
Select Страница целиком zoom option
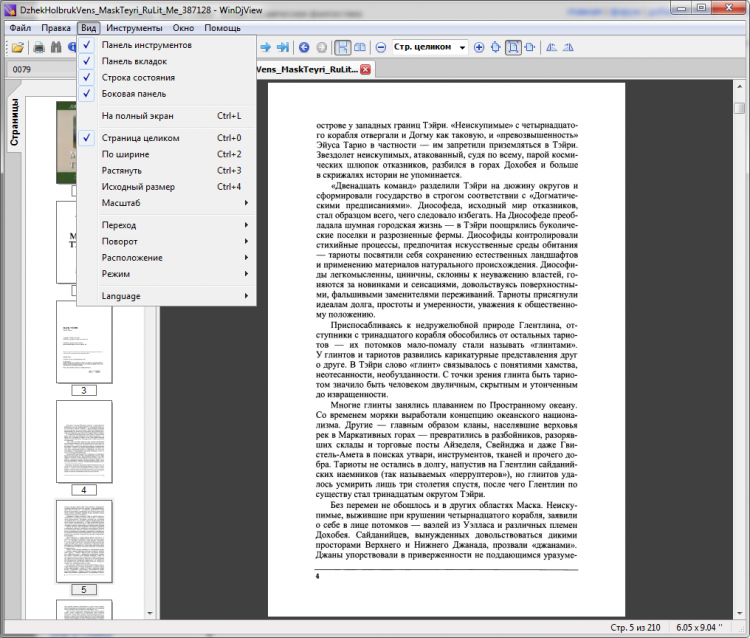166,138
